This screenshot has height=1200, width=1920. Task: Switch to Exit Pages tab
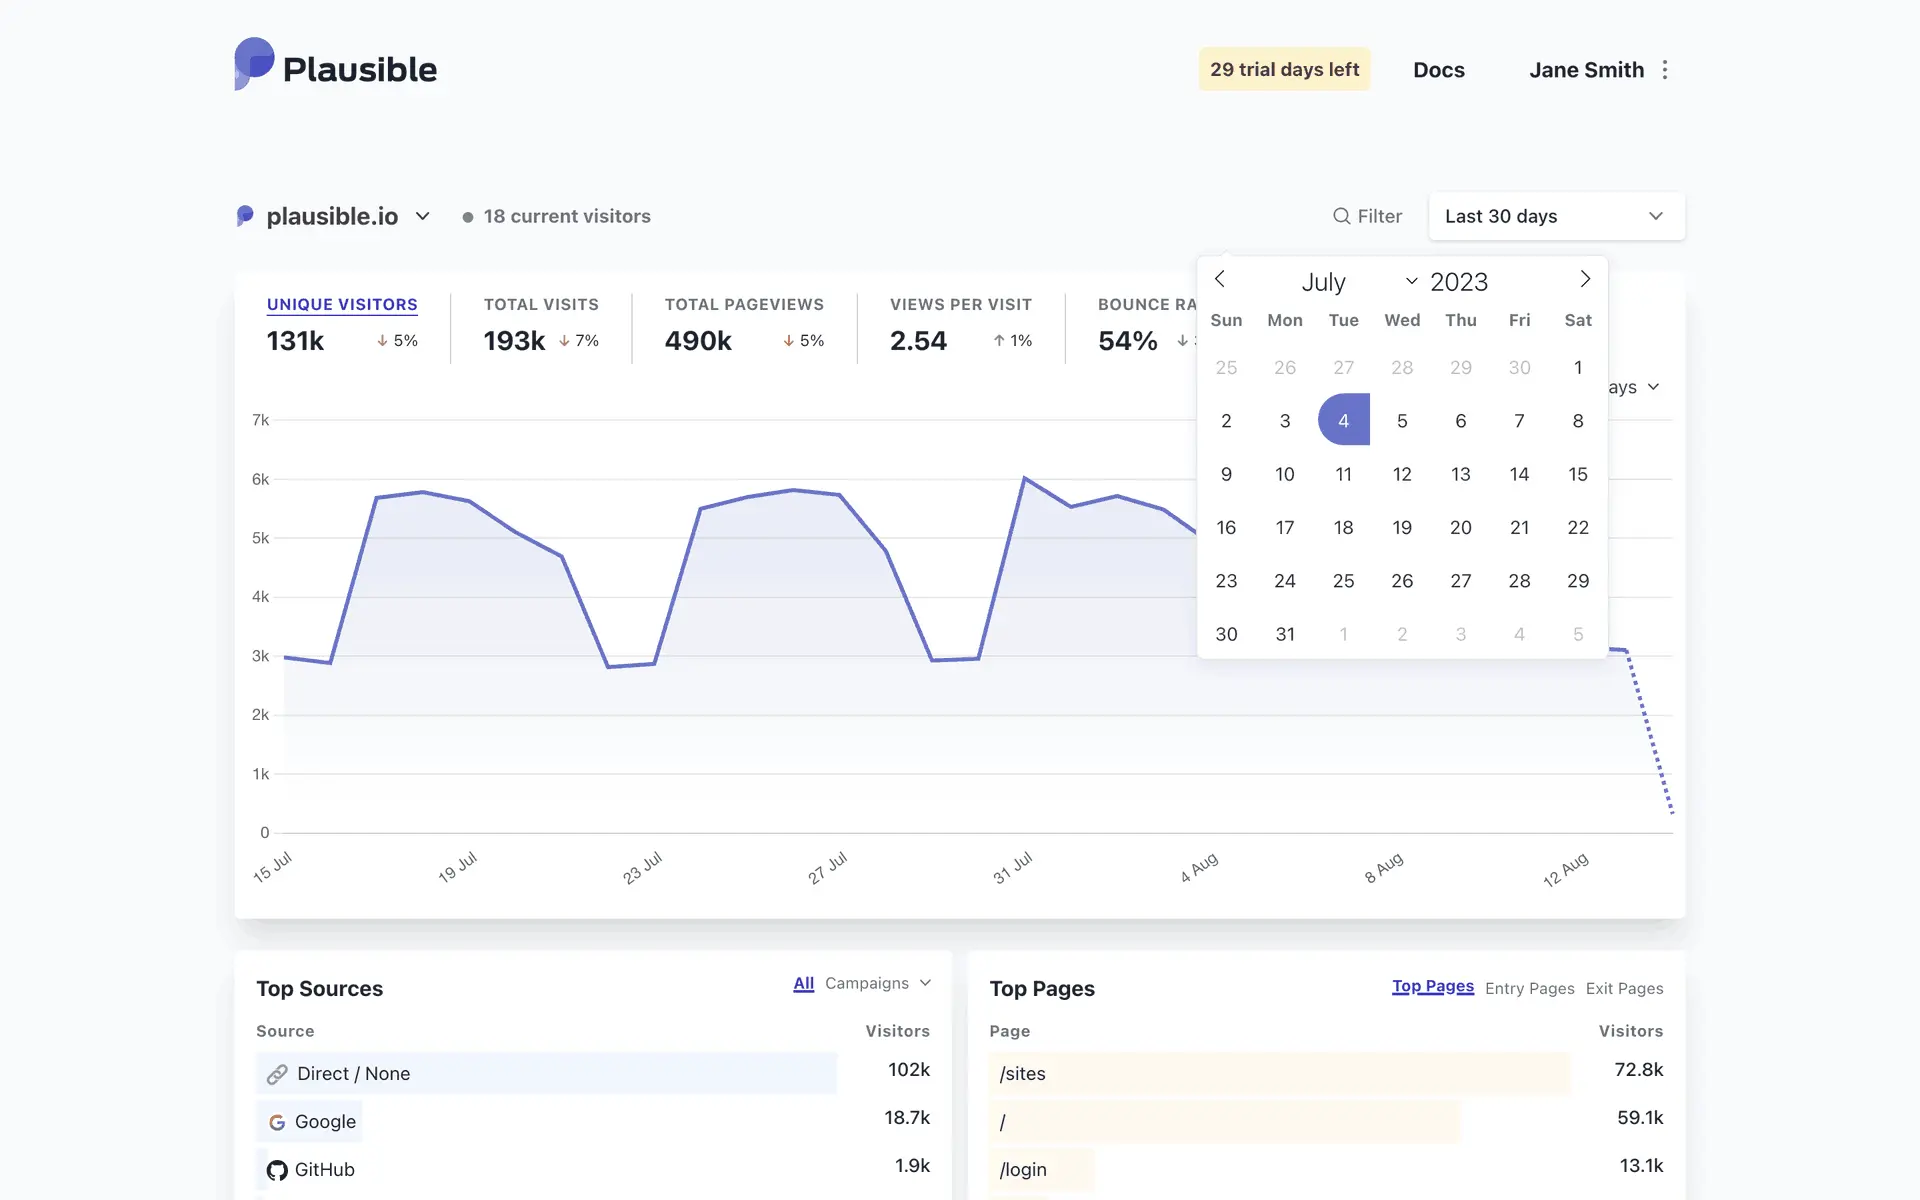(x=1624, y=988)
